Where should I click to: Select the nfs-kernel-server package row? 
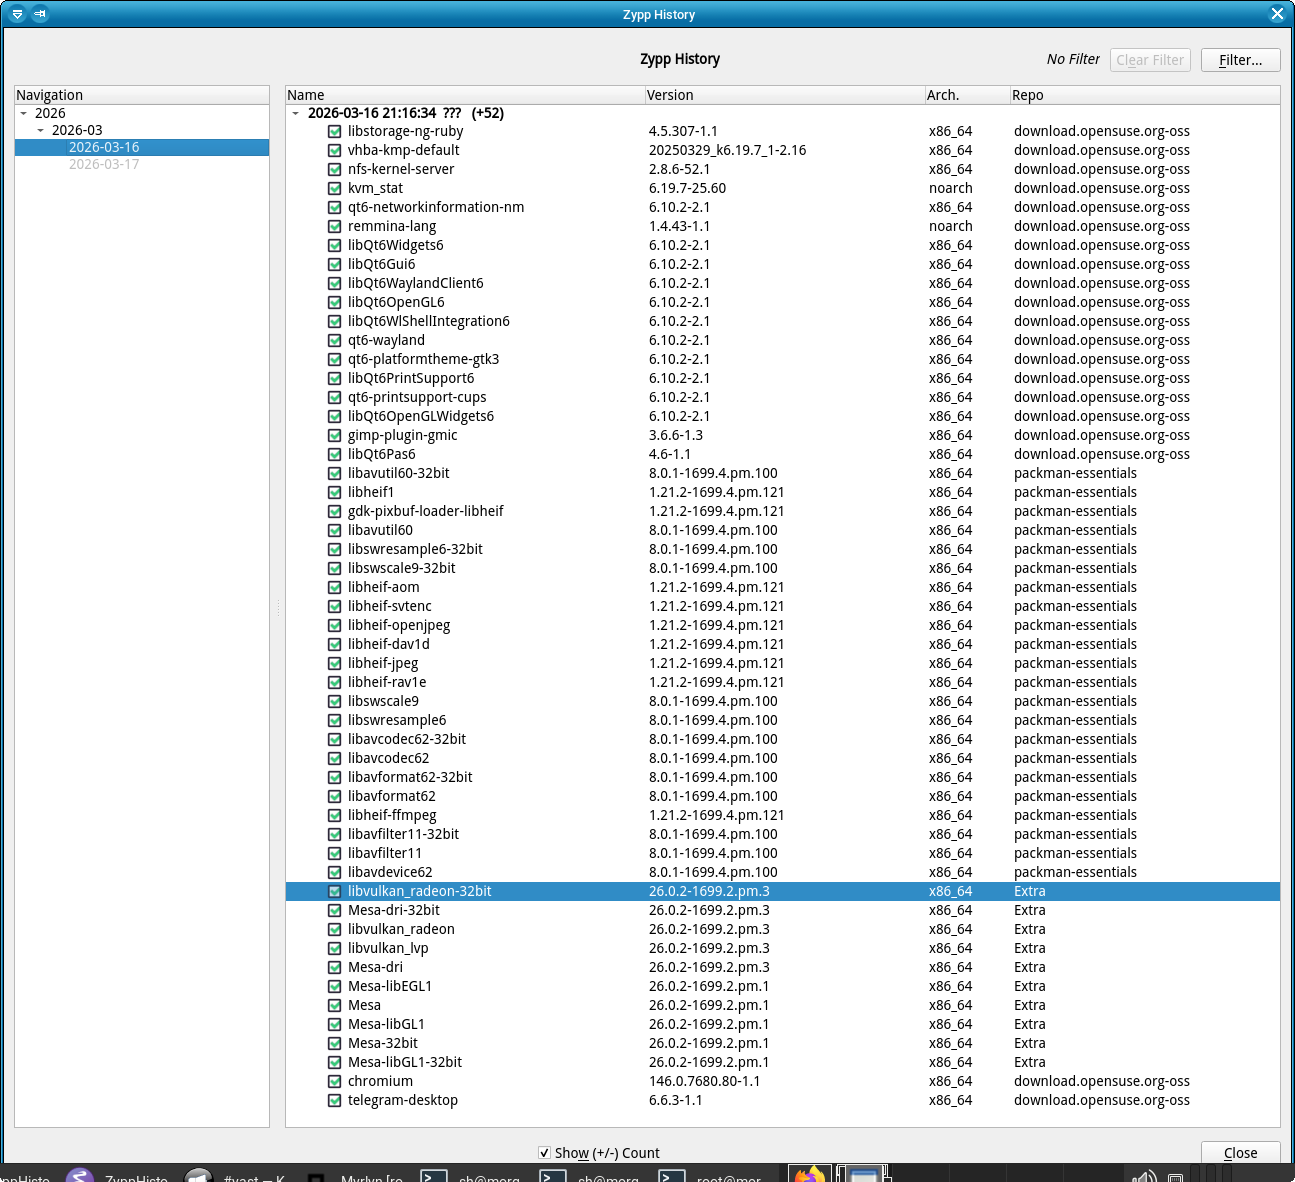coord(401,169)
